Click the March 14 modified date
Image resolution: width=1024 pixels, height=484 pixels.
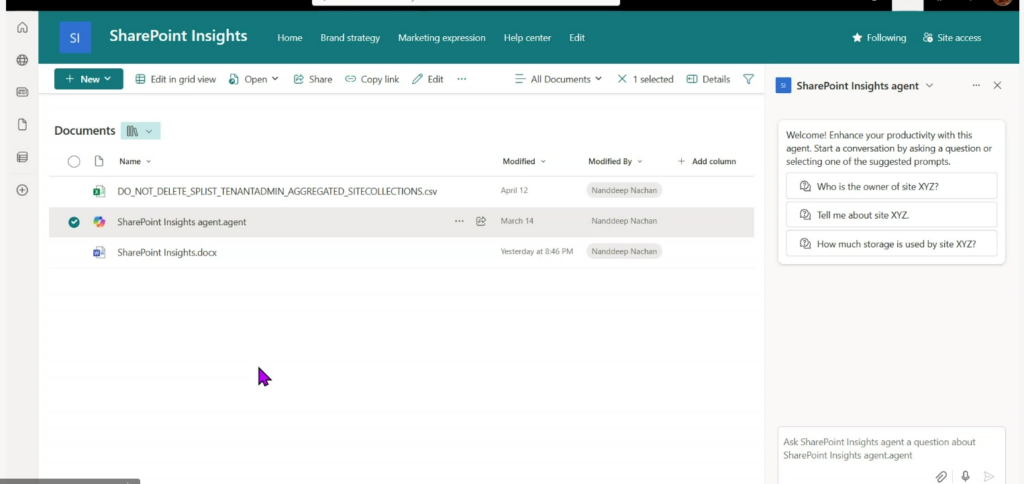517,221
